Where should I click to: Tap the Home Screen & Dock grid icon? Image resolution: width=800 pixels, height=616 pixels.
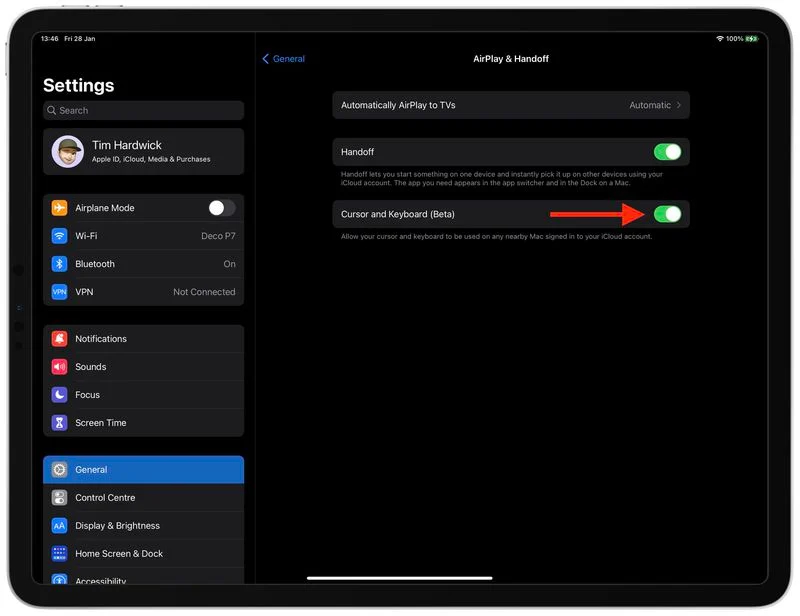tap(59, 554)
